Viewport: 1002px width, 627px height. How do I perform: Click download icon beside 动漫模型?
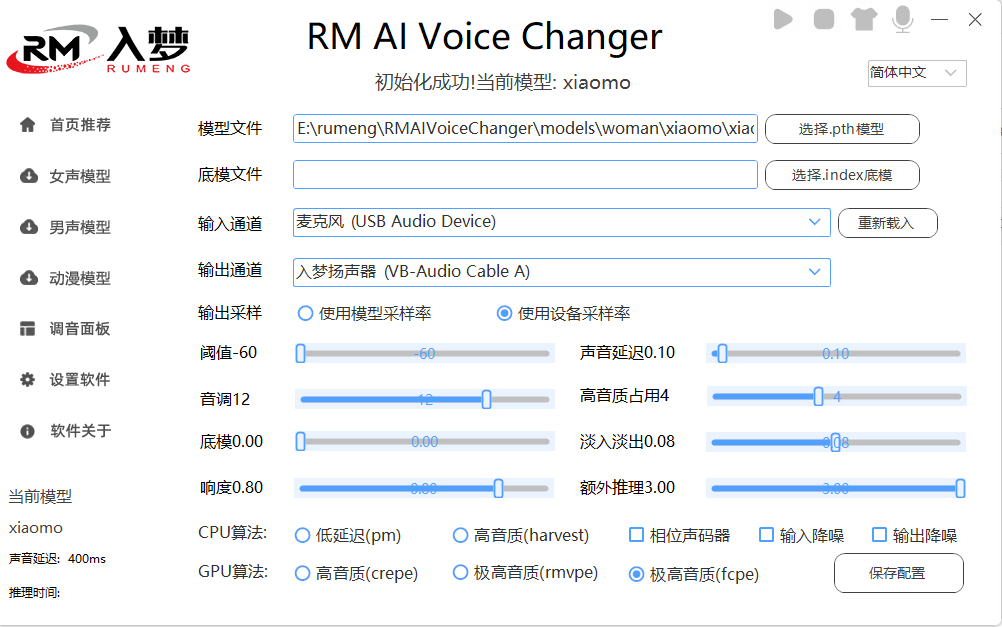pyautogui.click(x=29, y=278)
